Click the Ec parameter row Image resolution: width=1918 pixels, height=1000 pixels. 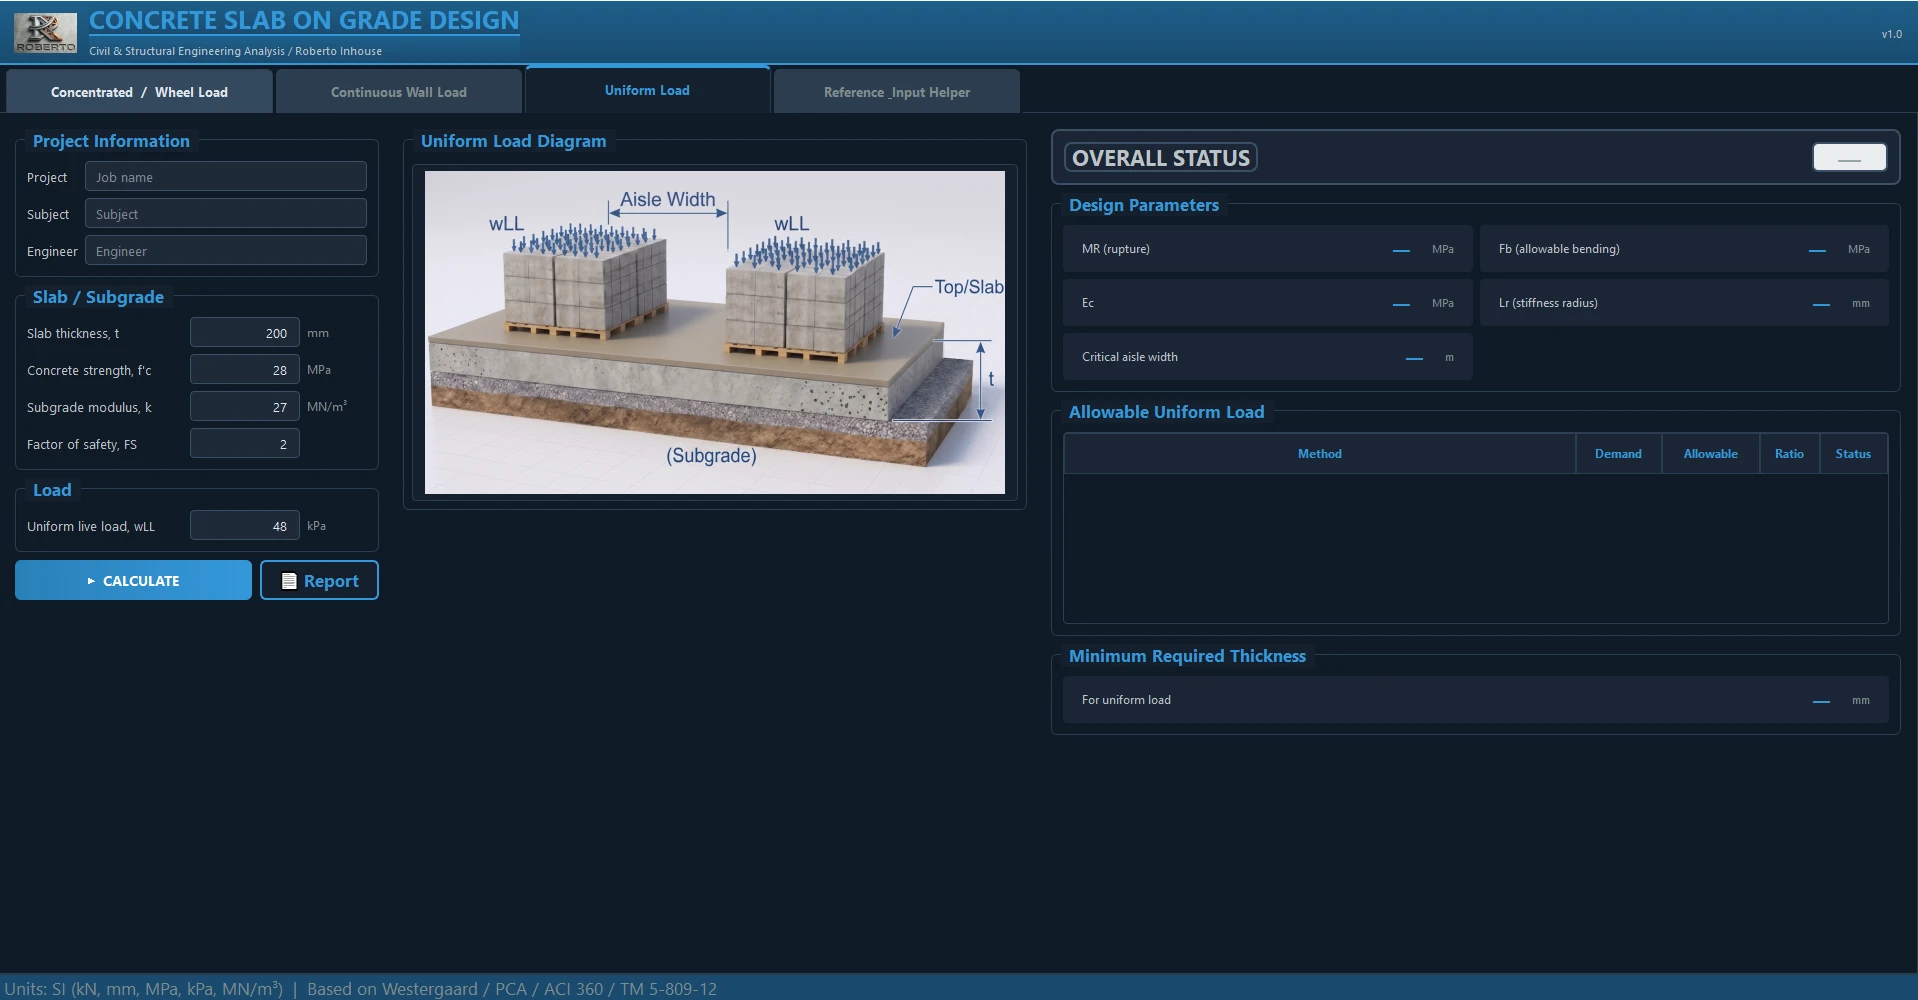(1267, 303)
